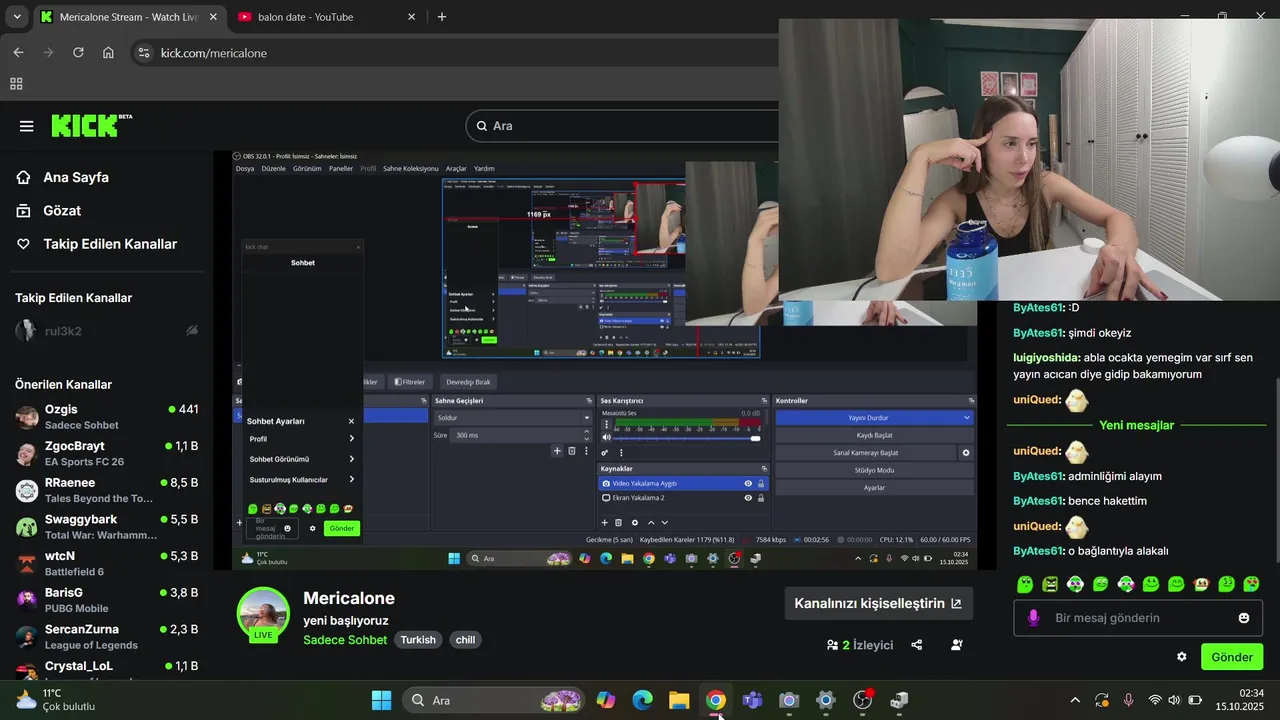The width and height of the screenshot is (1280, 720).
Task: Go back using the browser back arrow
Action: (18, 52)
